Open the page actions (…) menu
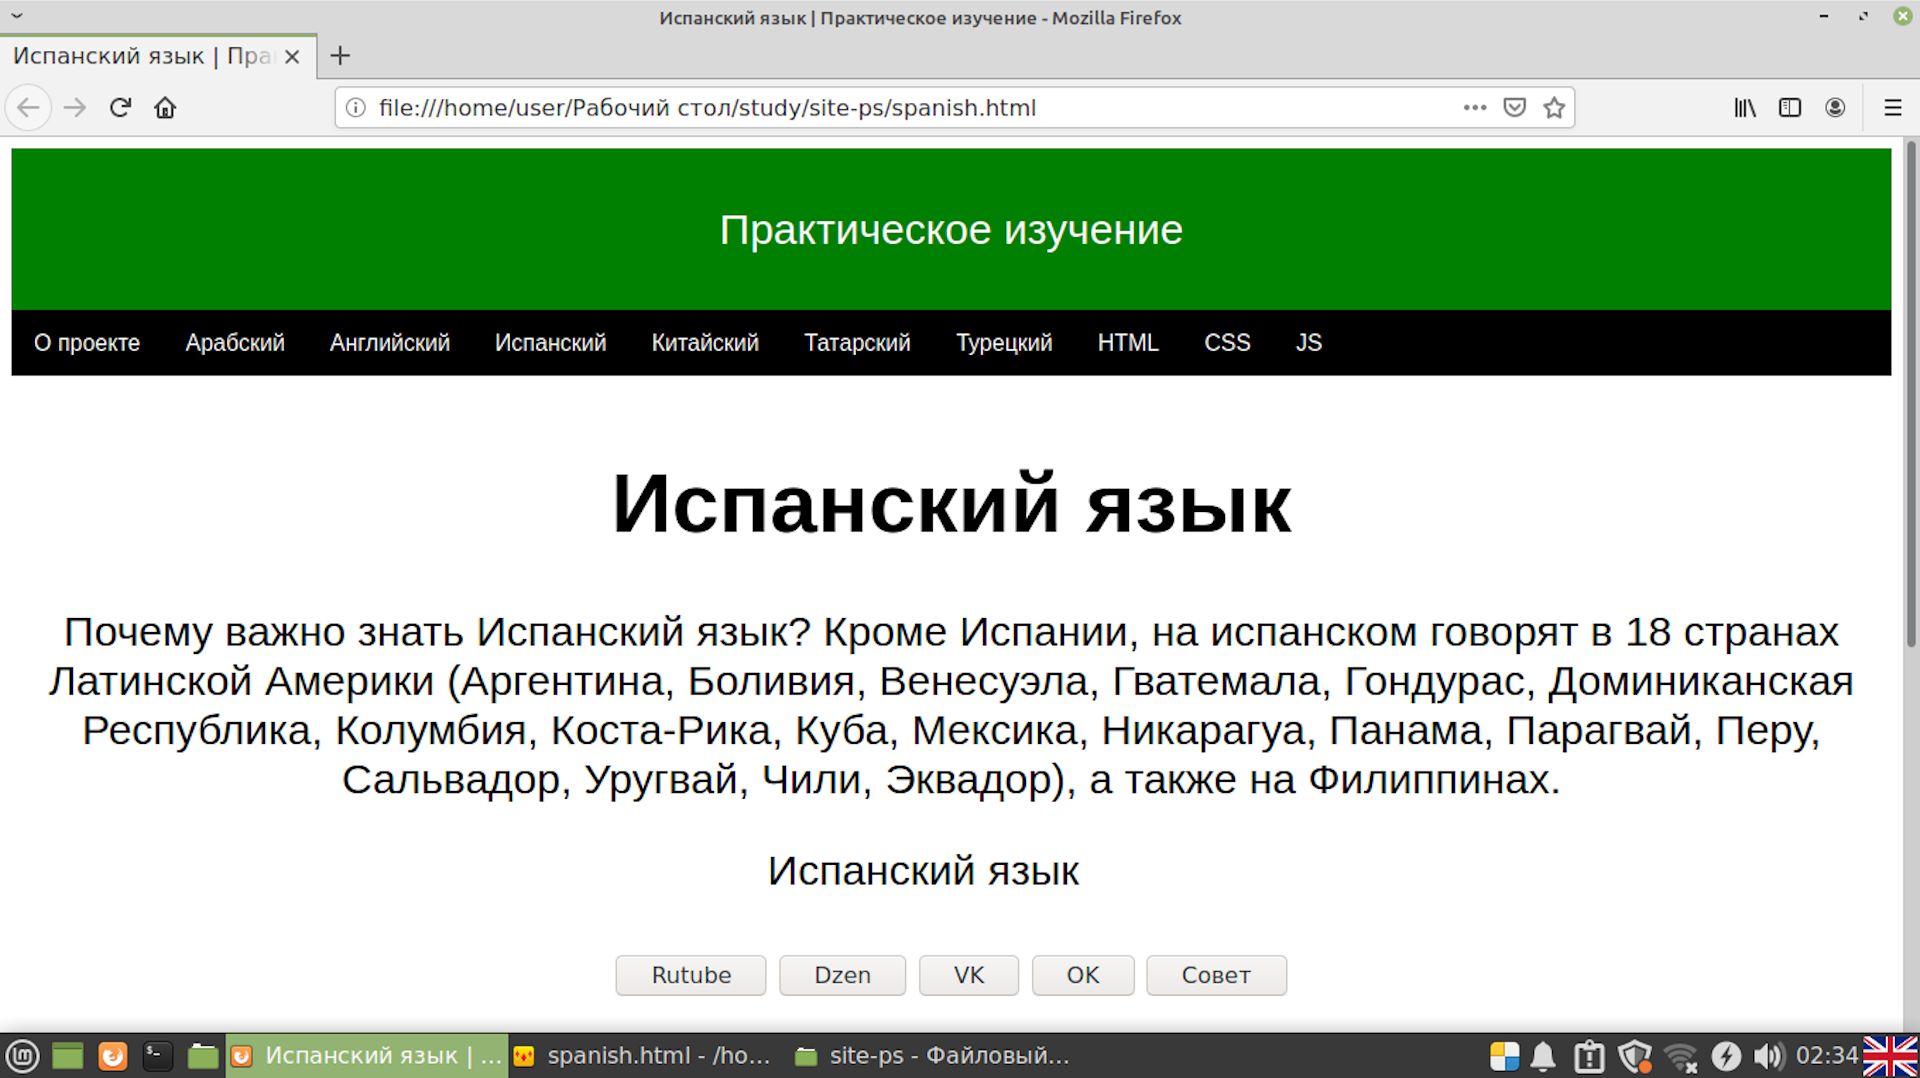This screenshot has width=1920, height=1078. click(1474, 107)
